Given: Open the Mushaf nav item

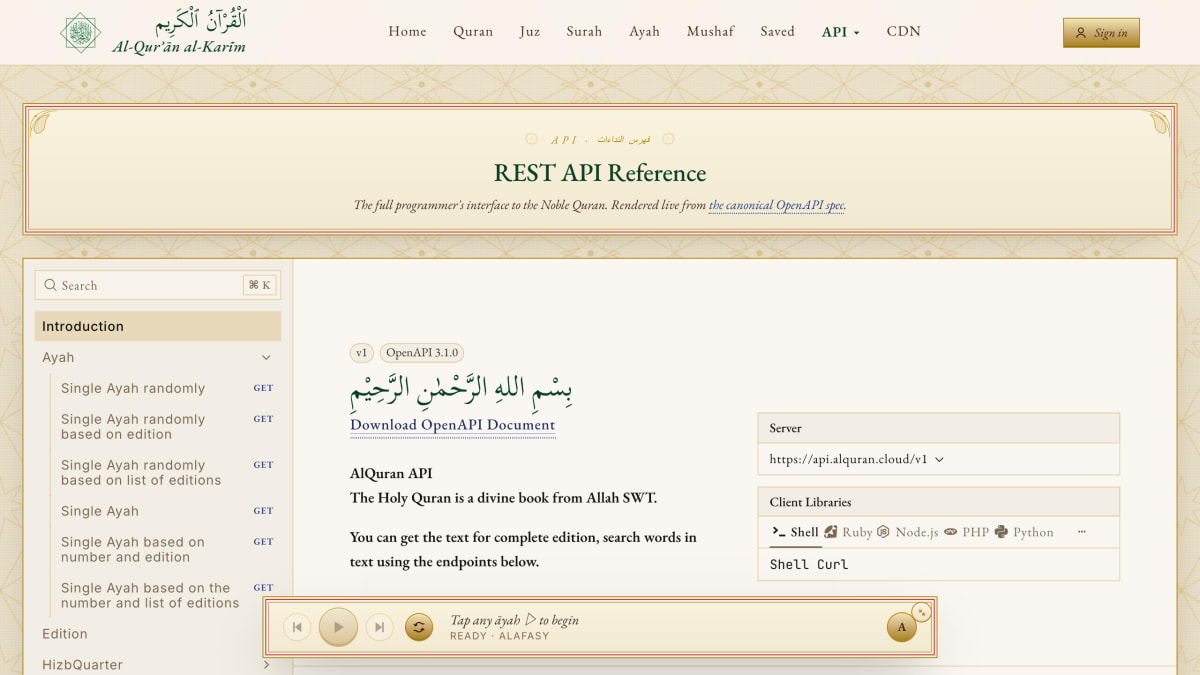Looking at the screenshot, I should 710,32.
